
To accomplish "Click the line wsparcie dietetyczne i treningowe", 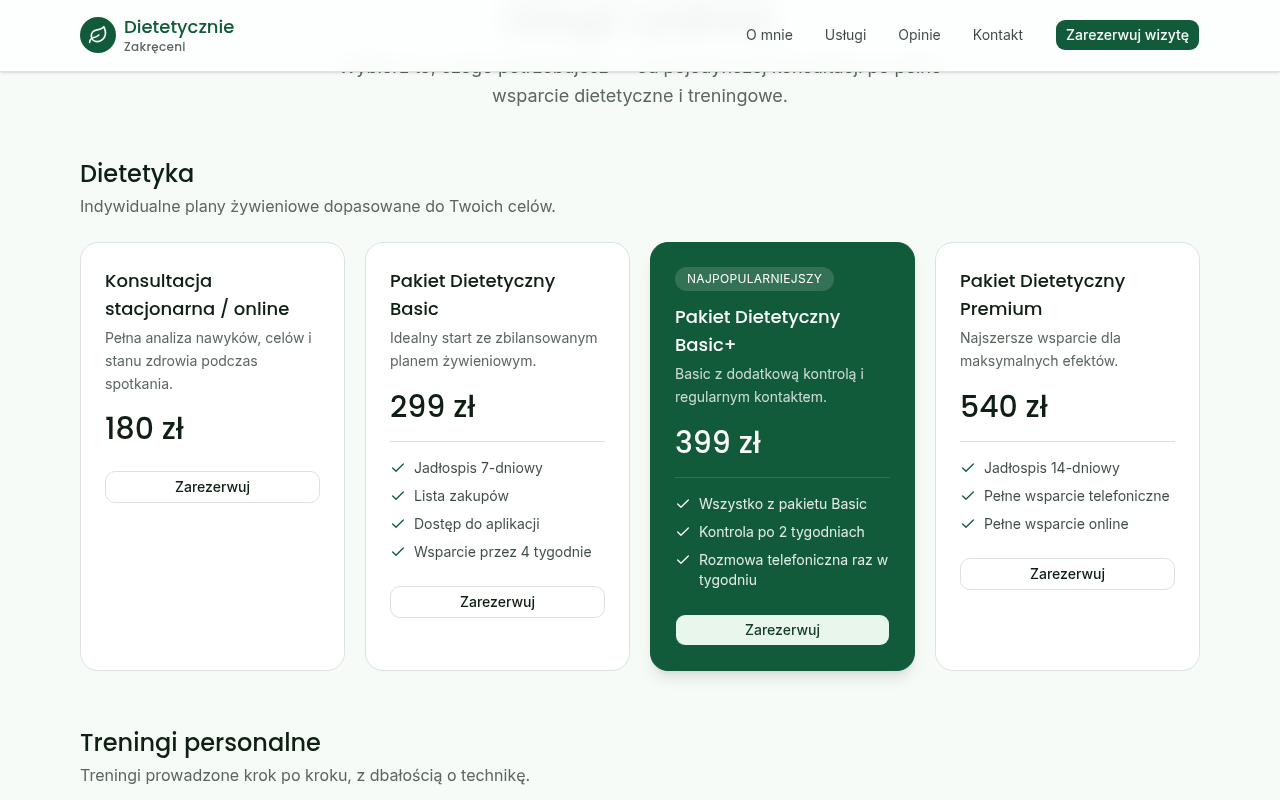I will 640,96.
